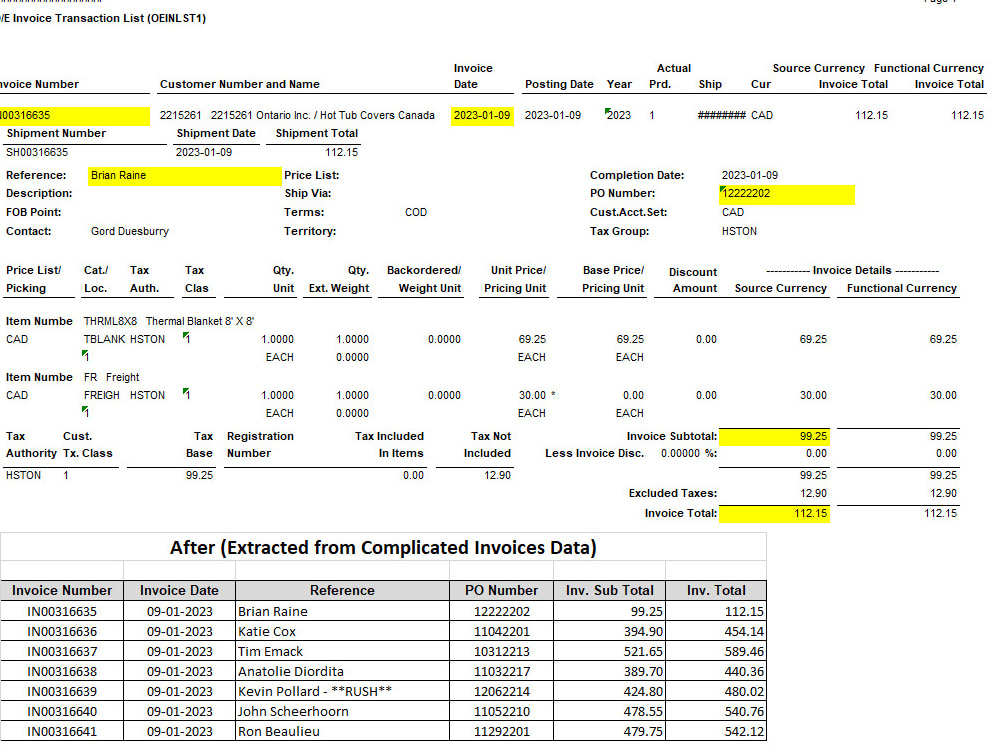
Task: Select table cell IN00316639
Action: tap(62, 691)
